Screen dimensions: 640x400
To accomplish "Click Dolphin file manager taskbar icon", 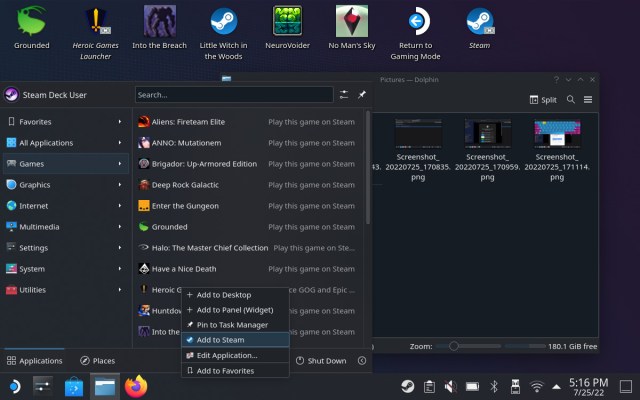I will click(105, 386).
